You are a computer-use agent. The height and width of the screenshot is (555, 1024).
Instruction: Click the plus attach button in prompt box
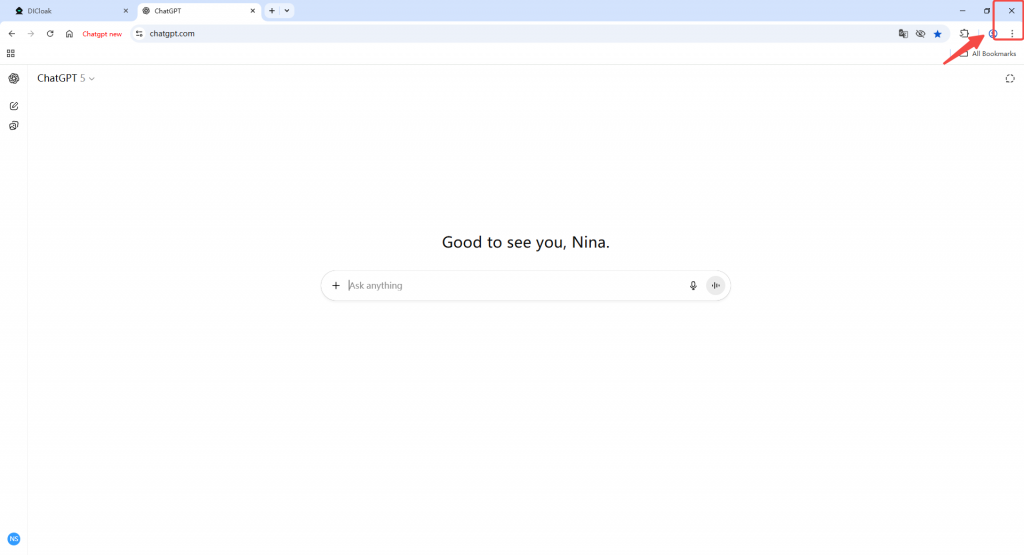coord(336,285)
